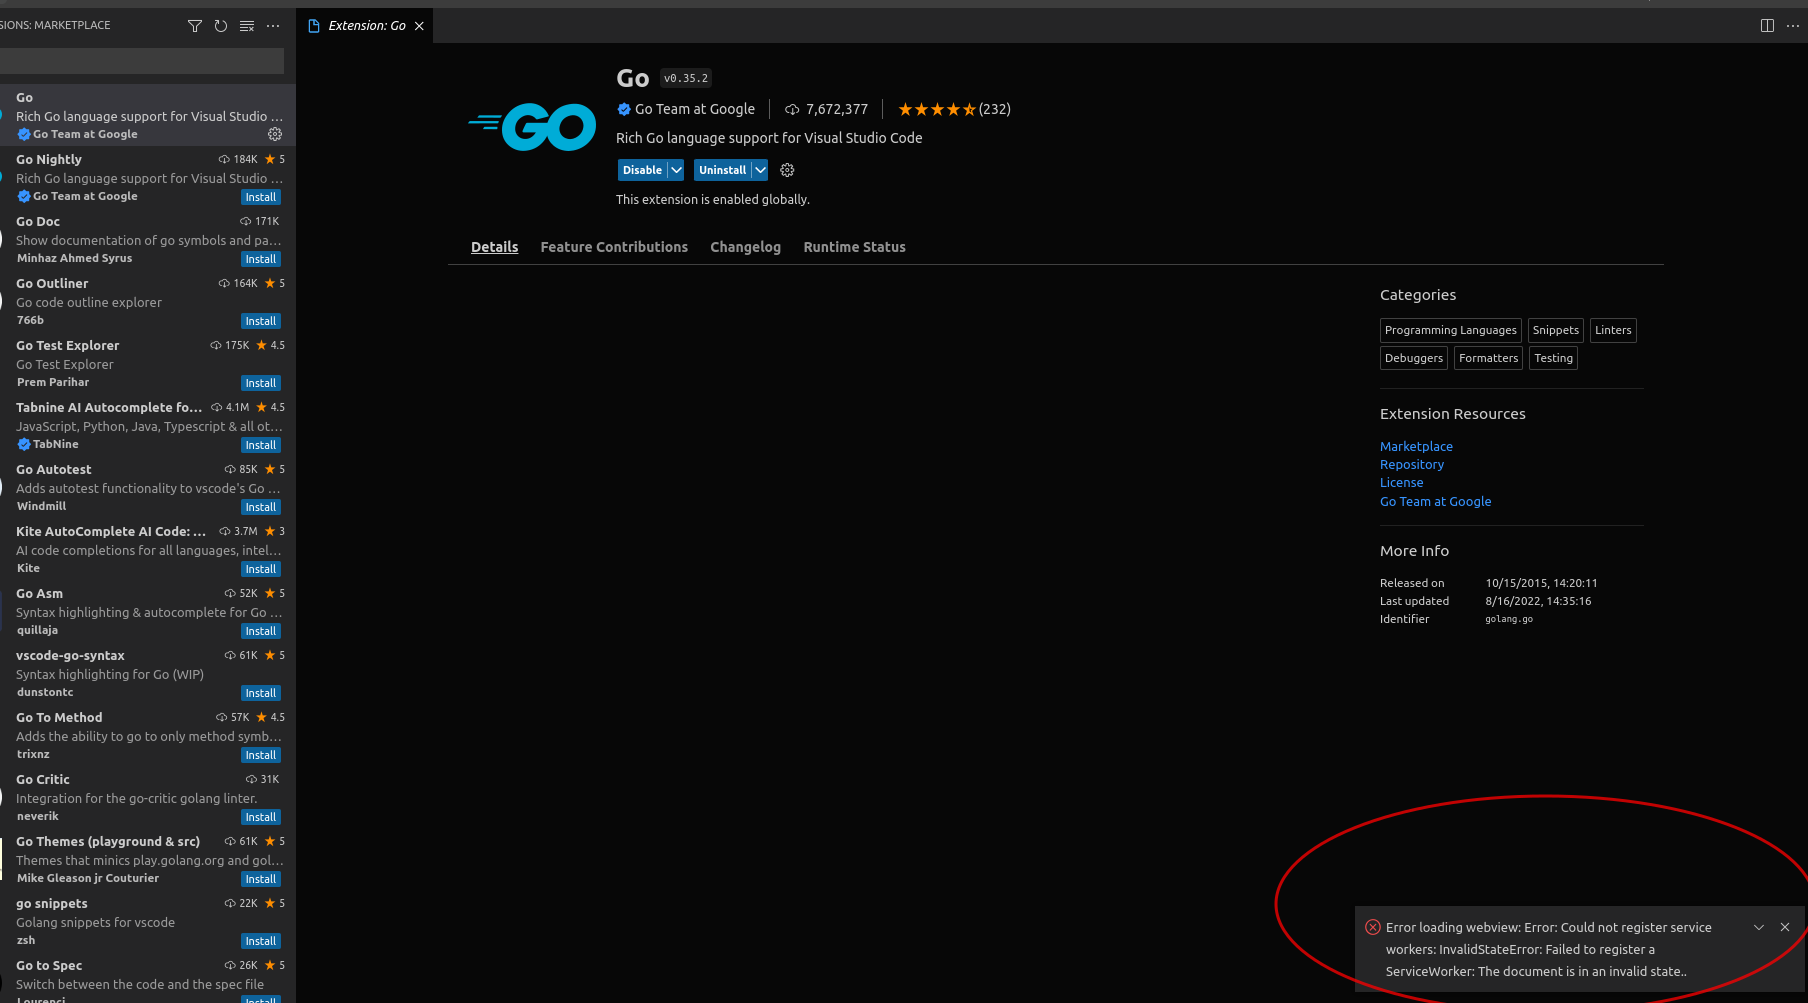The image size is (1808, 1003).
Task: Split the editor using the top-right icon
Action: coord(1767,25)
